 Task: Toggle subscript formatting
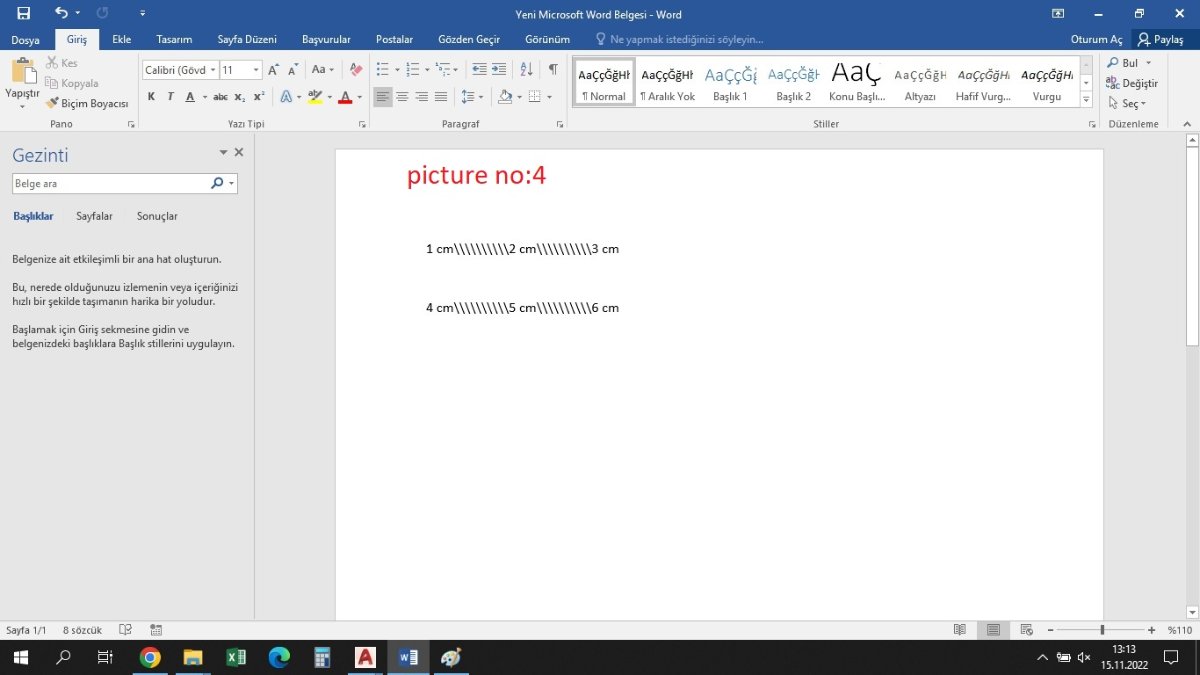[240, 97]
